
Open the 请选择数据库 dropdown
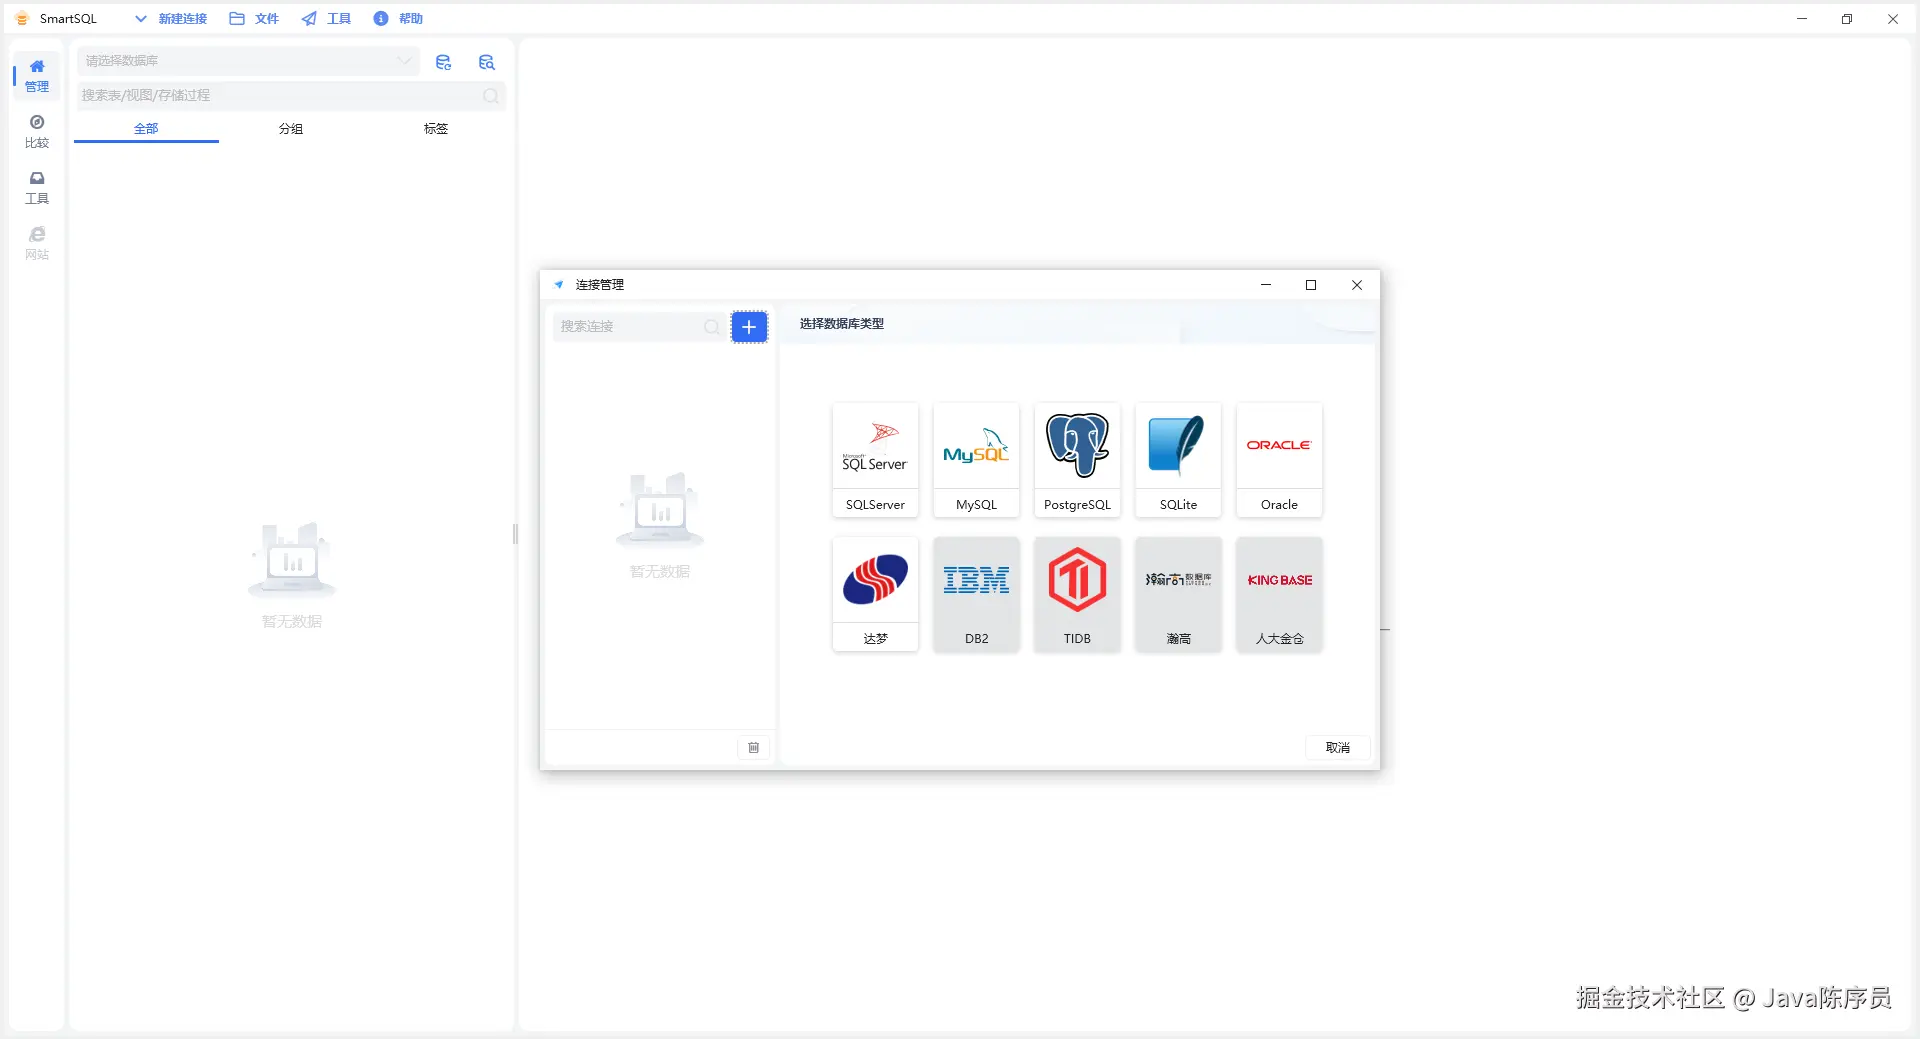247,61
